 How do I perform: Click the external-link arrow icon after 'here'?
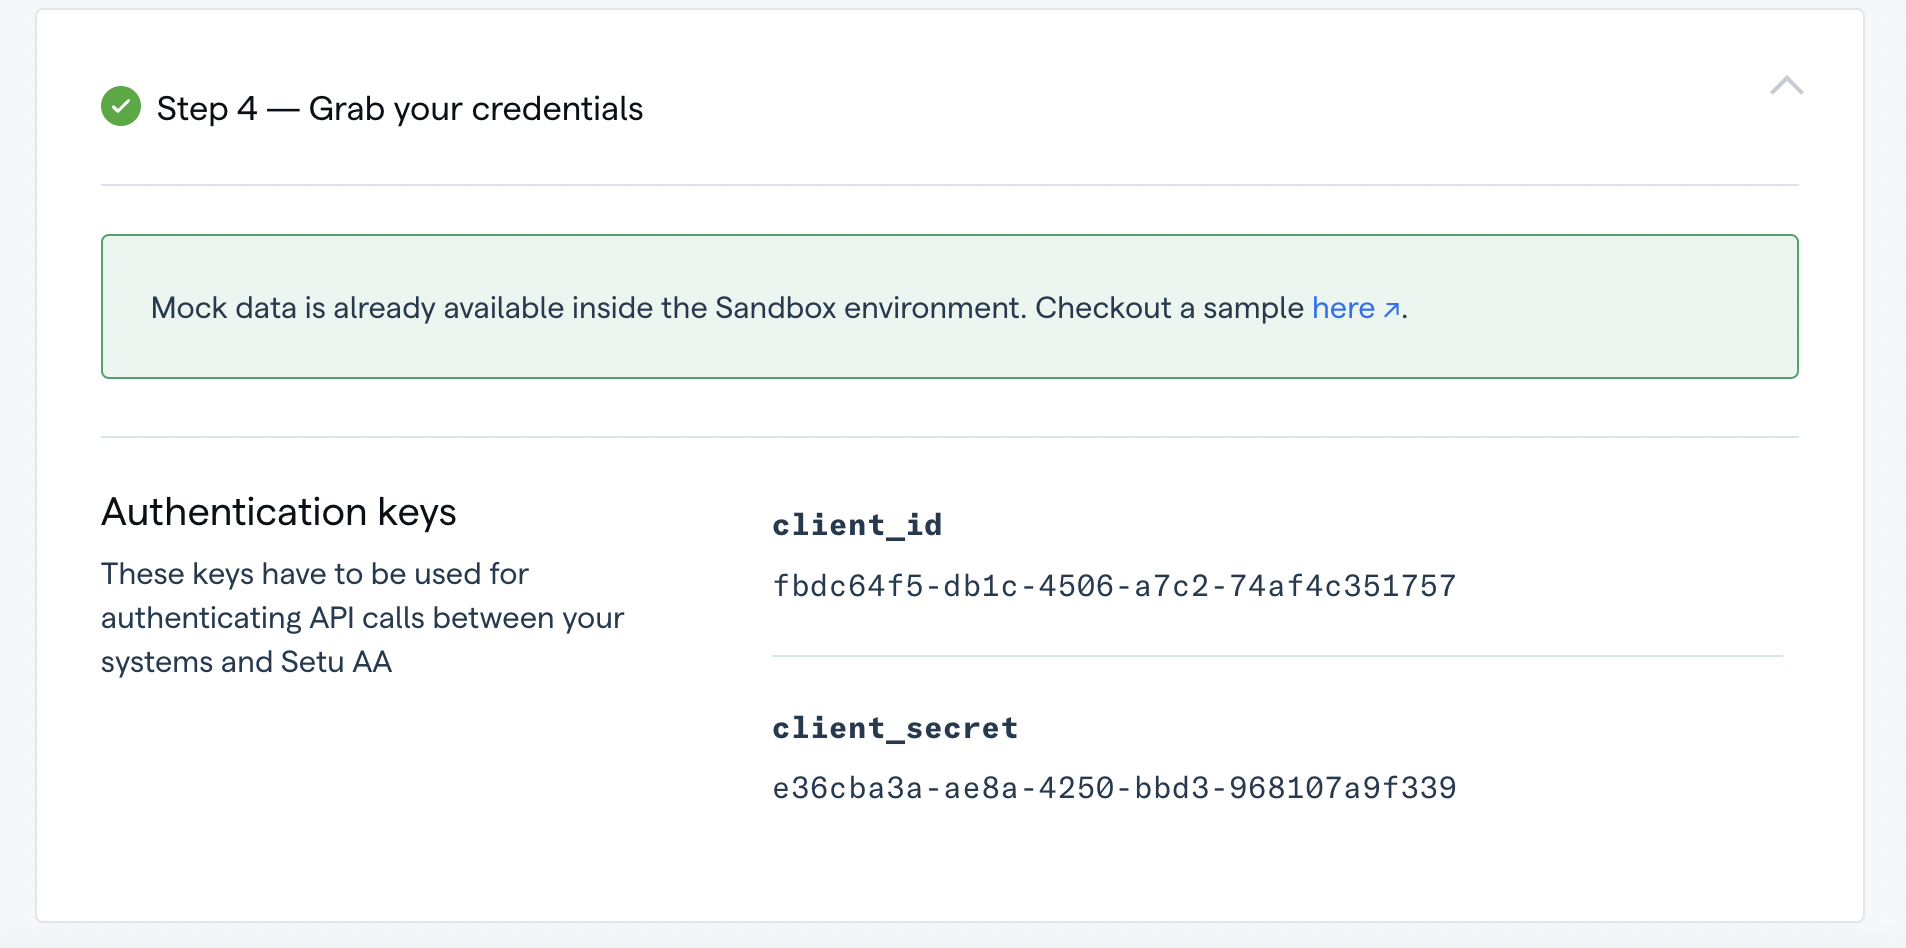click(1391, 310)
